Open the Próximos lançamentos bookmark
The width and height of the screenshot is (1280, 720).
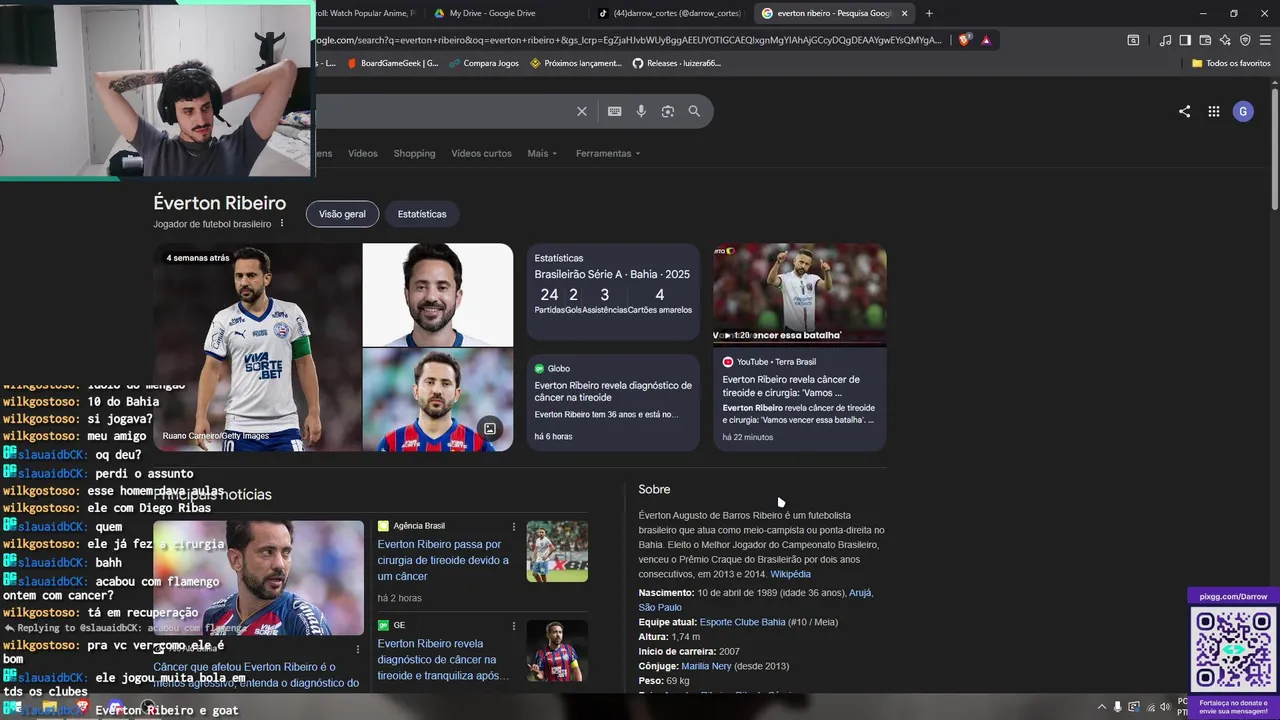pos(575,63)
